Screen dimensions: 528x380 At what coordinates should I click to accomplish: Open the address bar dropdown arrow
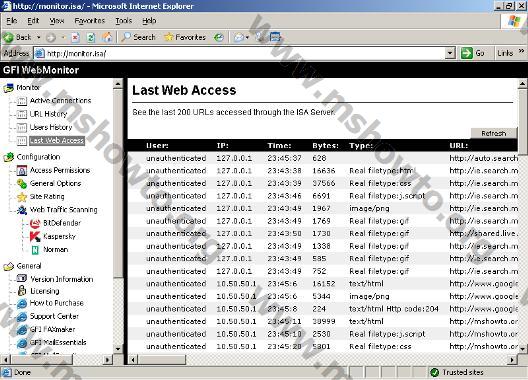450,53
